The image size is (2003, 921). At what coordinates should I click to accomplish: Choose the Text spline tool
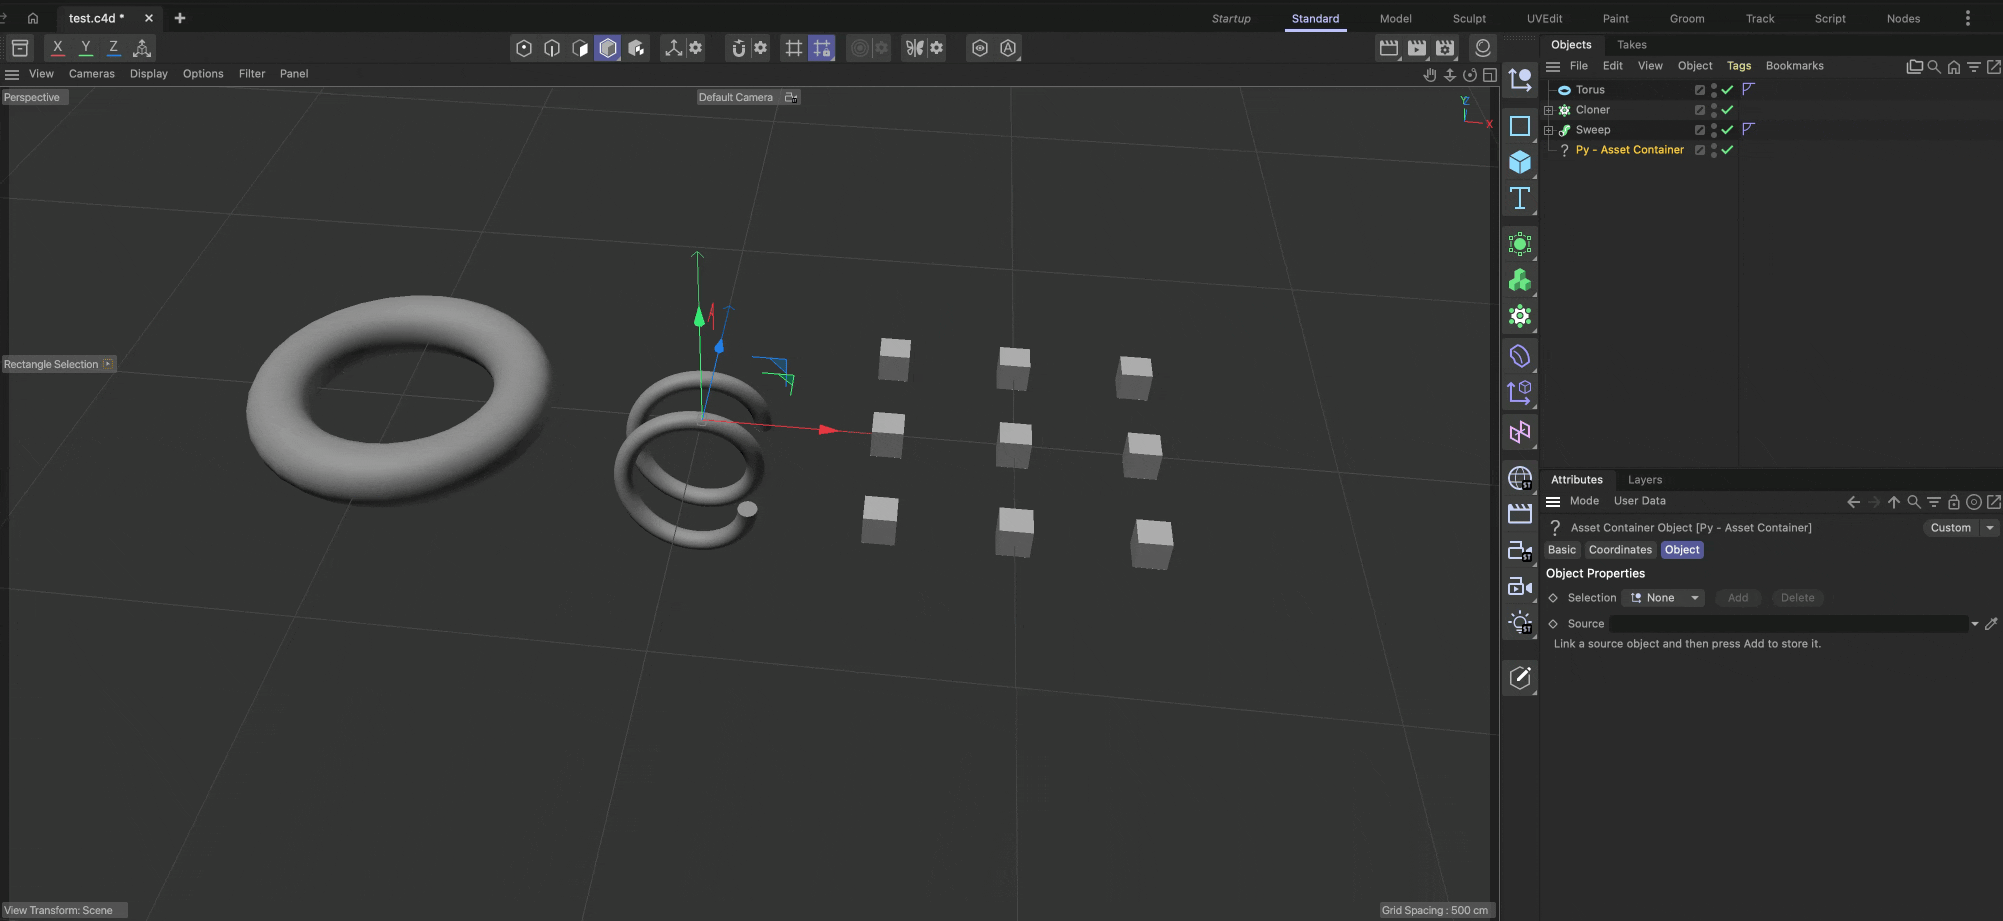(1520, 198)
